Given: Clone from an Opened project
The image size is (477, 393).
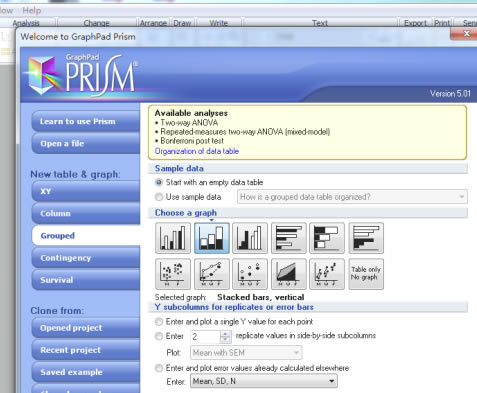Looking at the screenshot, I should pos(86,328).
